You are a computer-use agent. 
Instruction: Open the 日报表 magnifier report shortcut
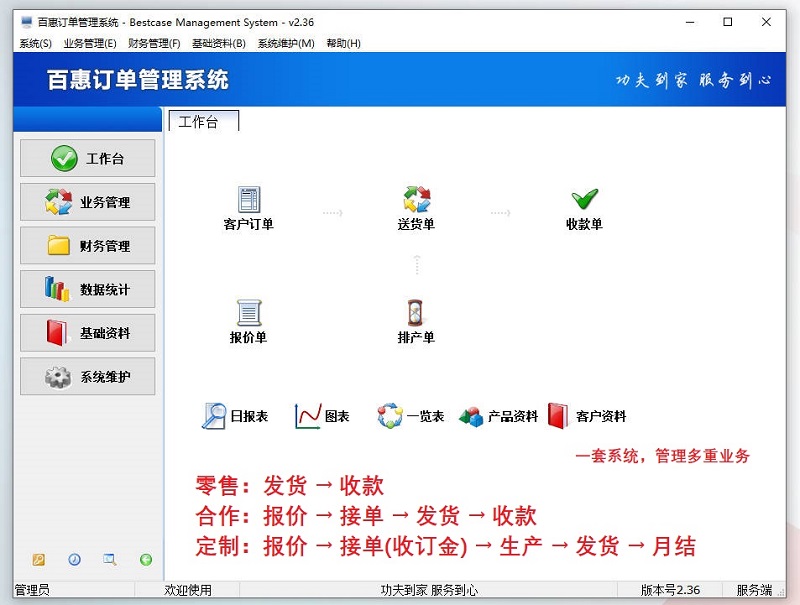235,416
